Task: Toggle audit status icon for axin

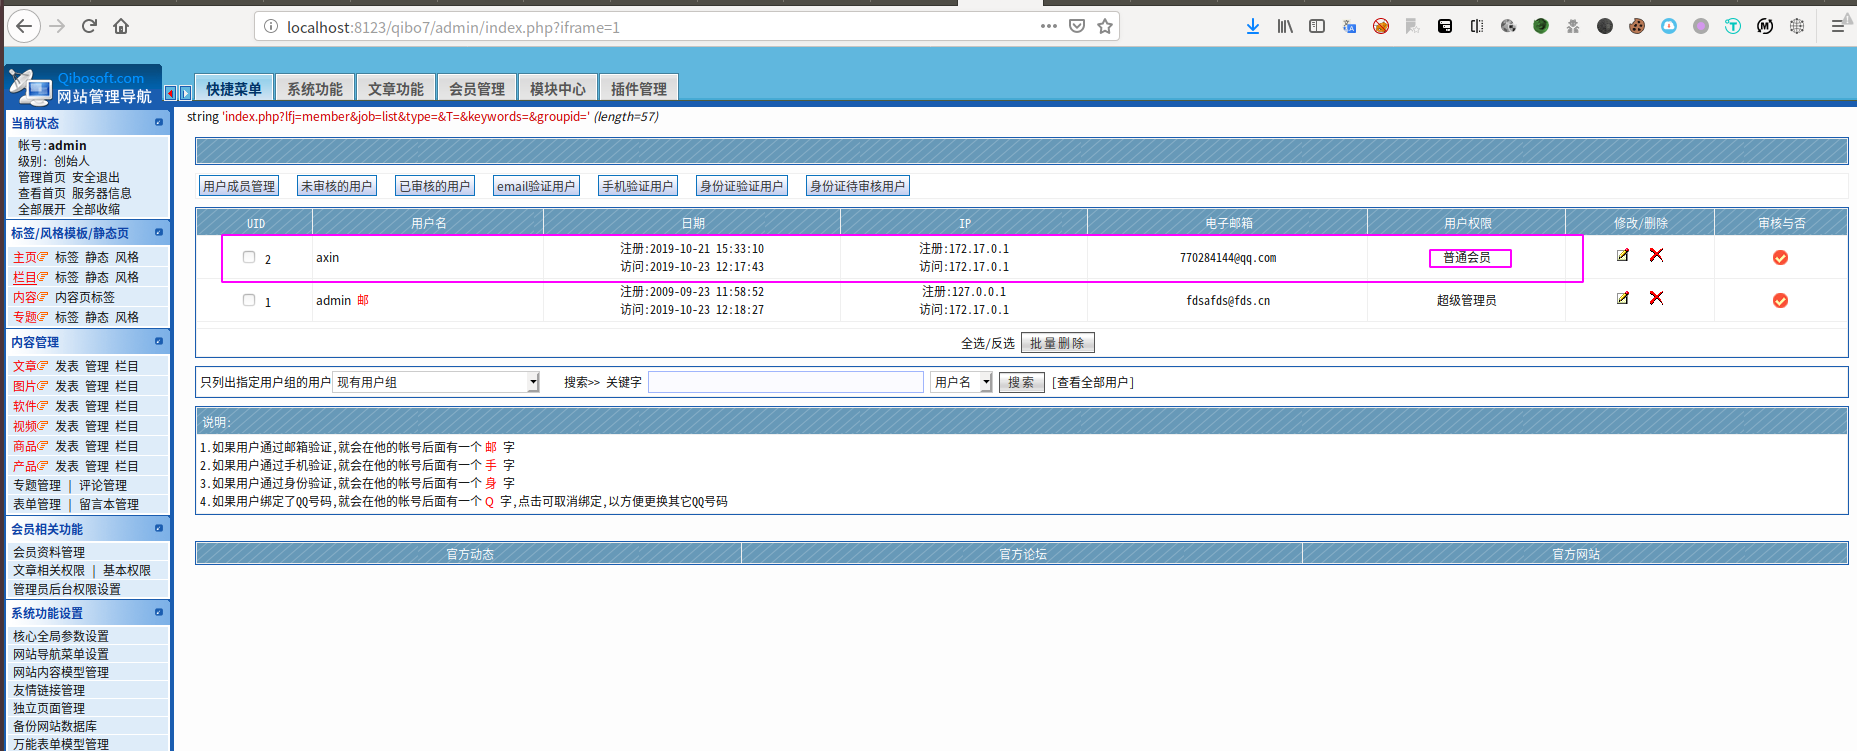Action: pos(1780,258)
